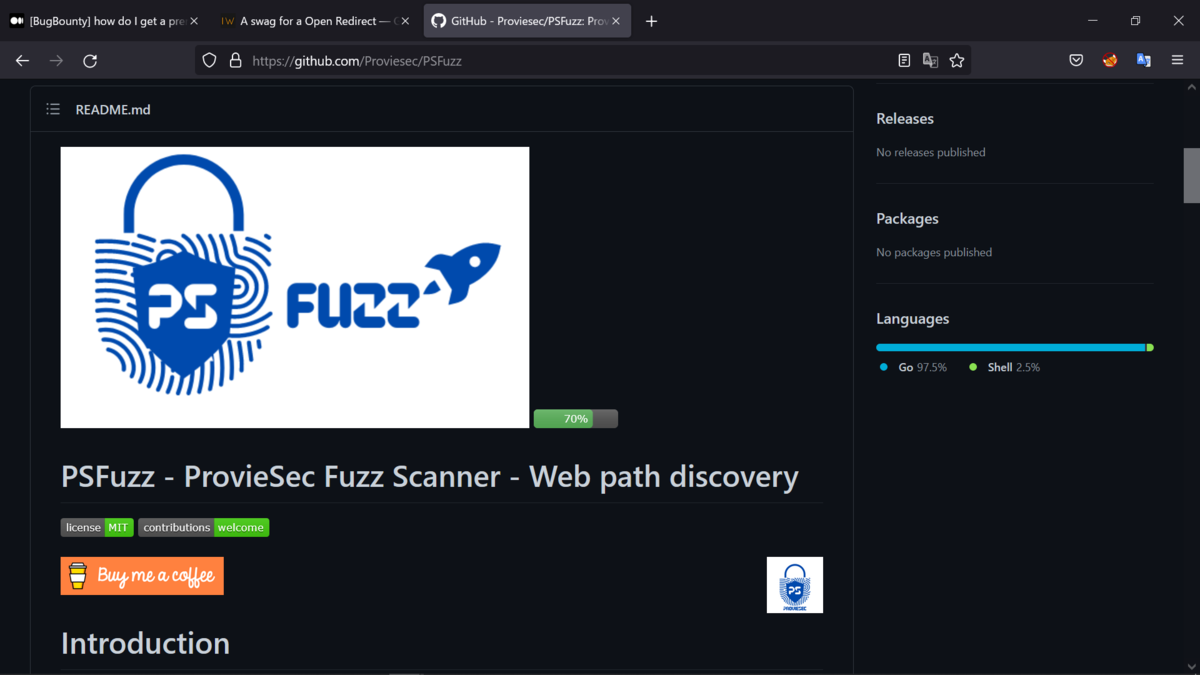Click the green Shell segment of languages bar

pyautogui.click(x=1150, y=348)
